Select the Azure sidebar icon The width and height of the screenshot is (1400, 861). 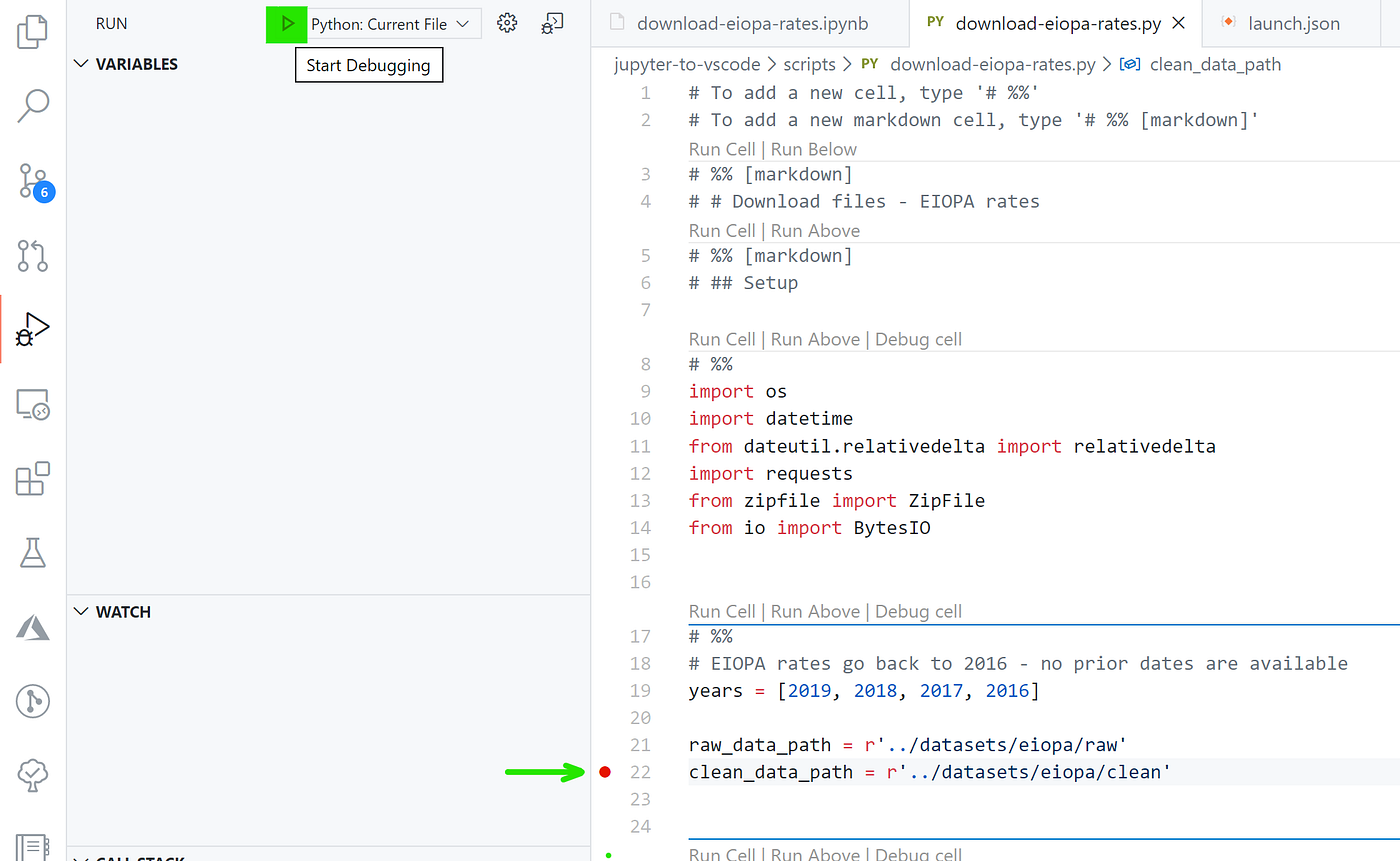(32, 627)
